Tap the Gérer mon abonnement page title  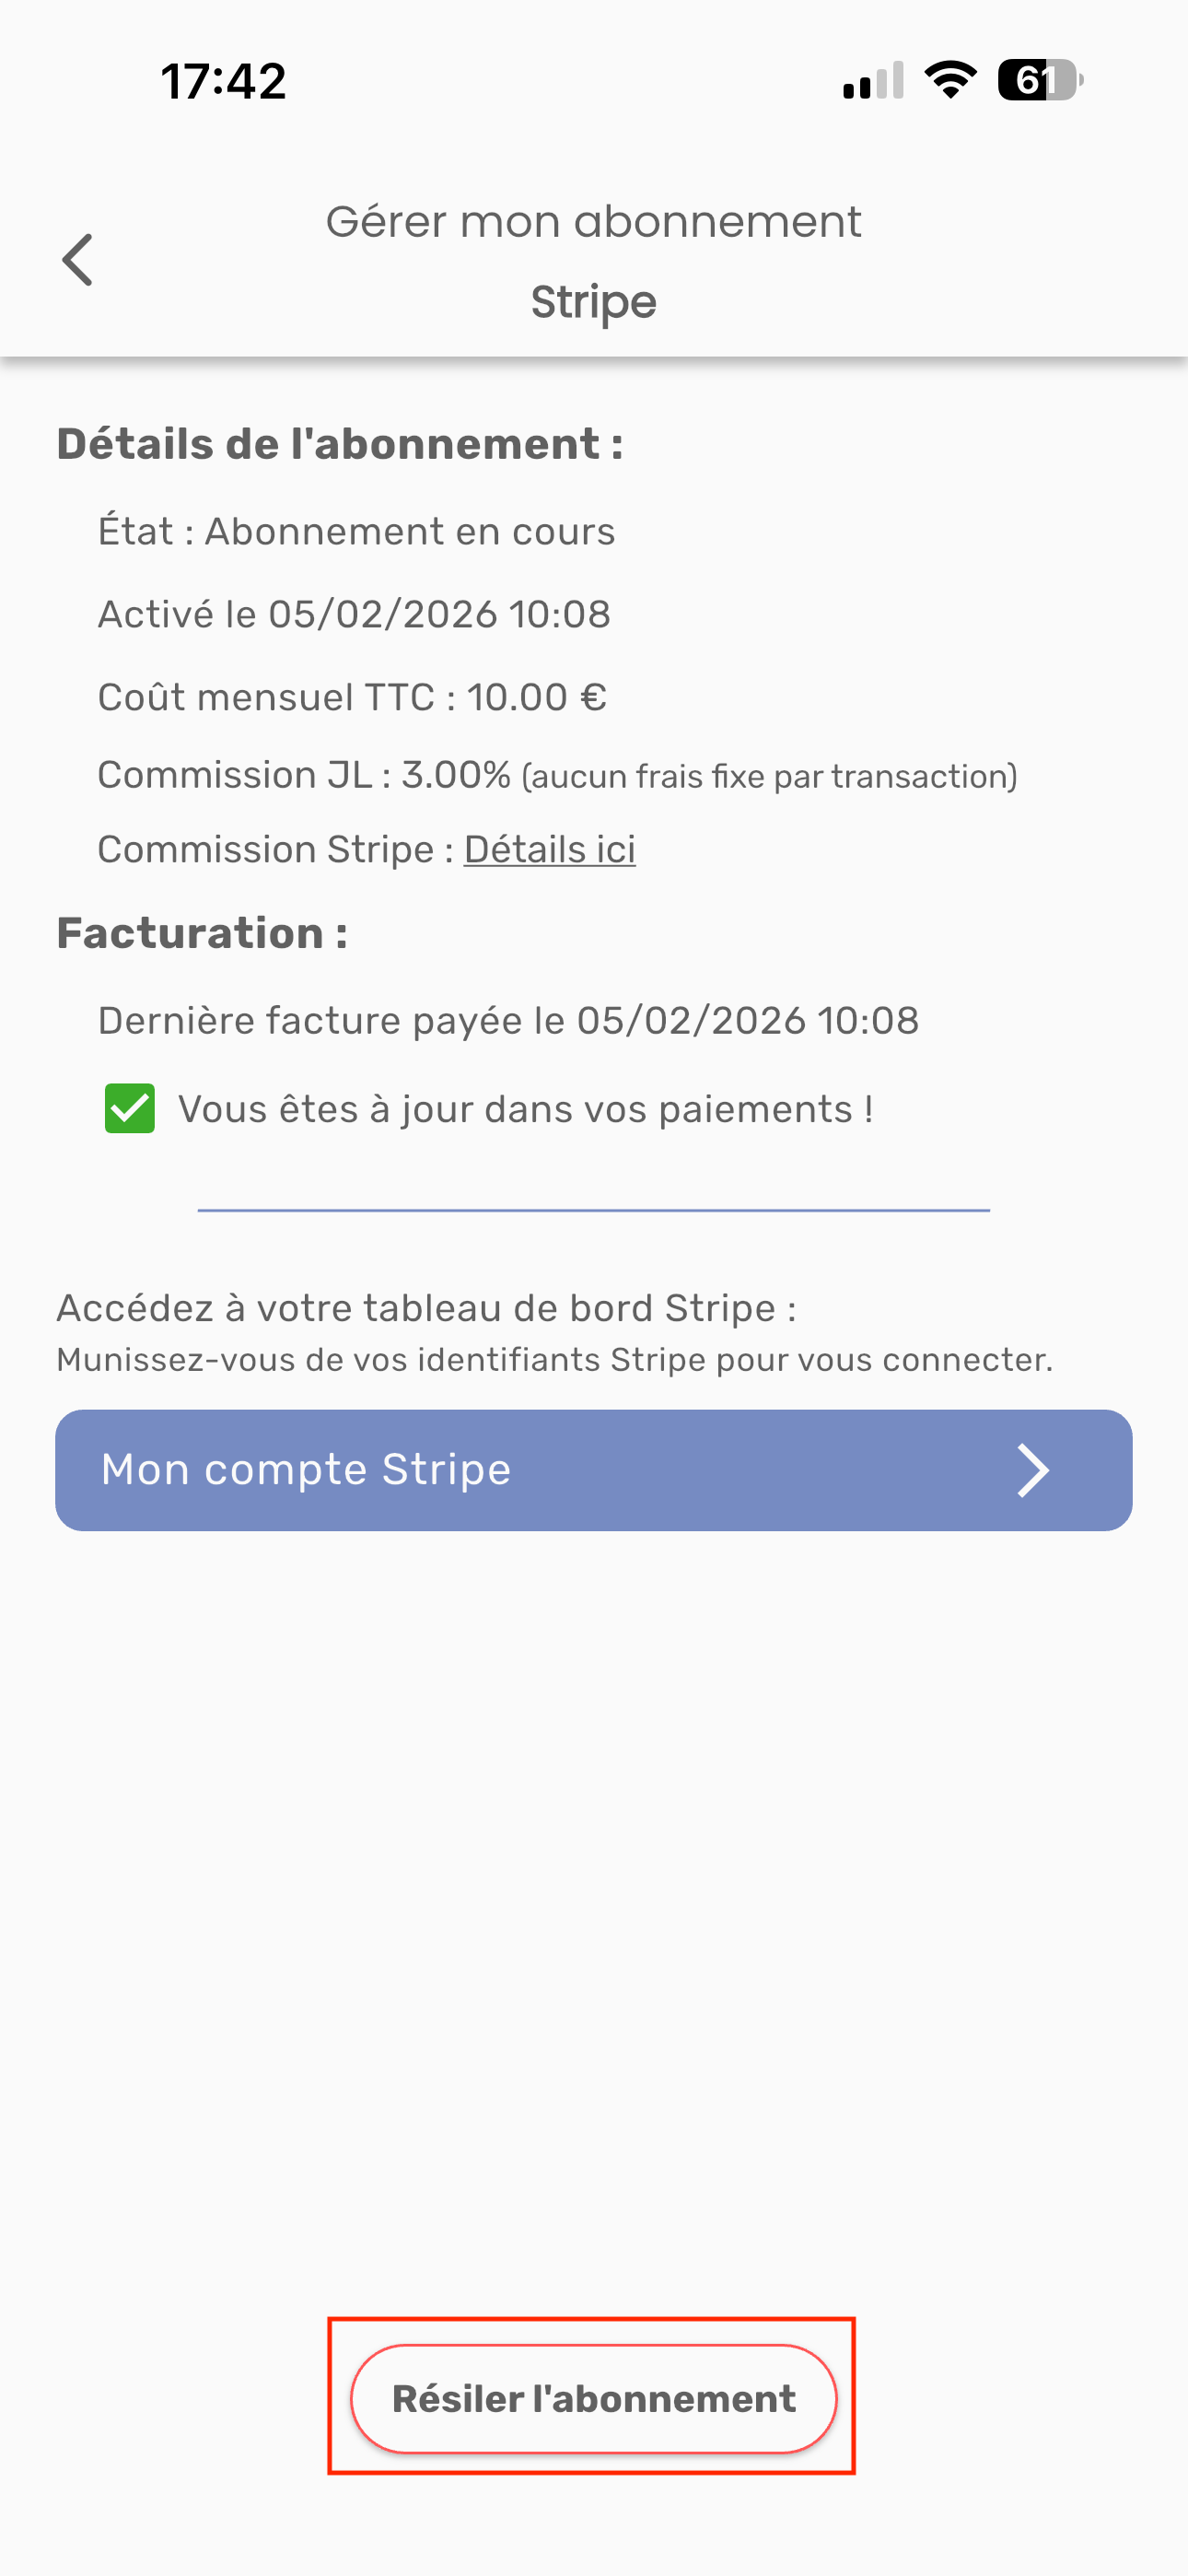tap(593, 222)
